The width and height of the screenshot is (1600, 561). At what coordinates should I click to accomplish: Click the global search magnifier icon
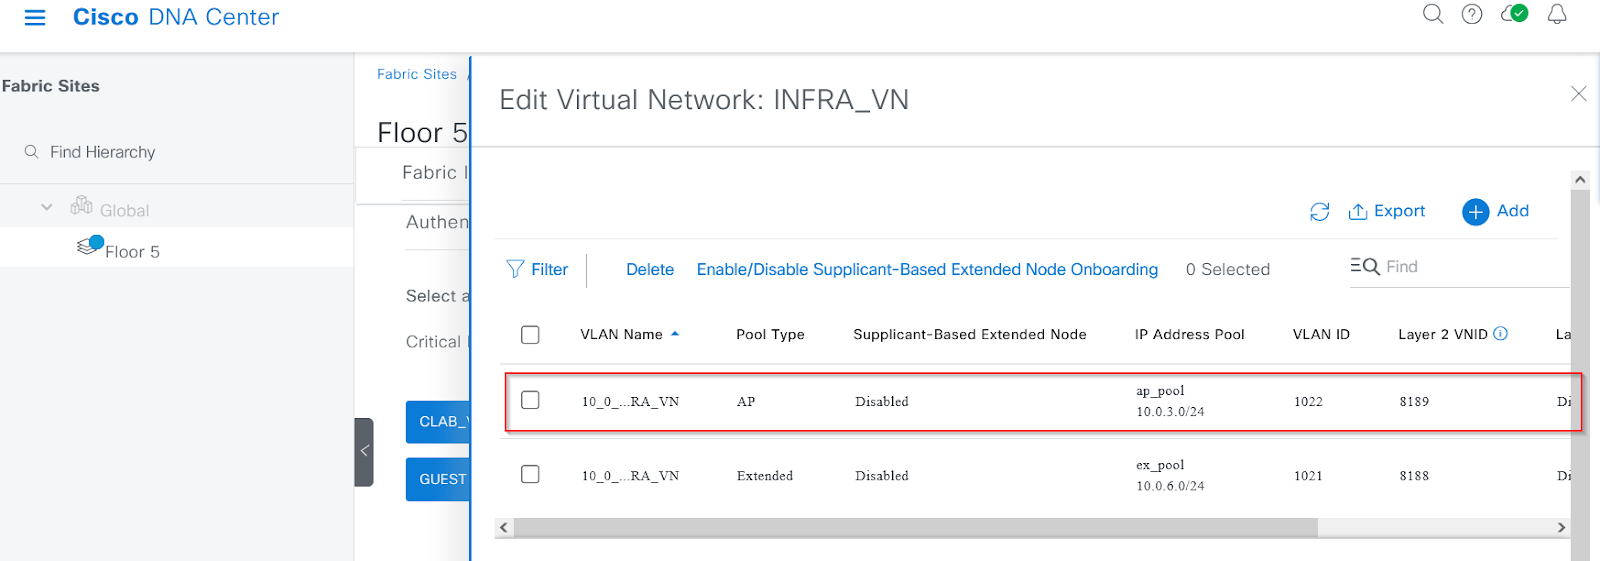(1433, 14)
